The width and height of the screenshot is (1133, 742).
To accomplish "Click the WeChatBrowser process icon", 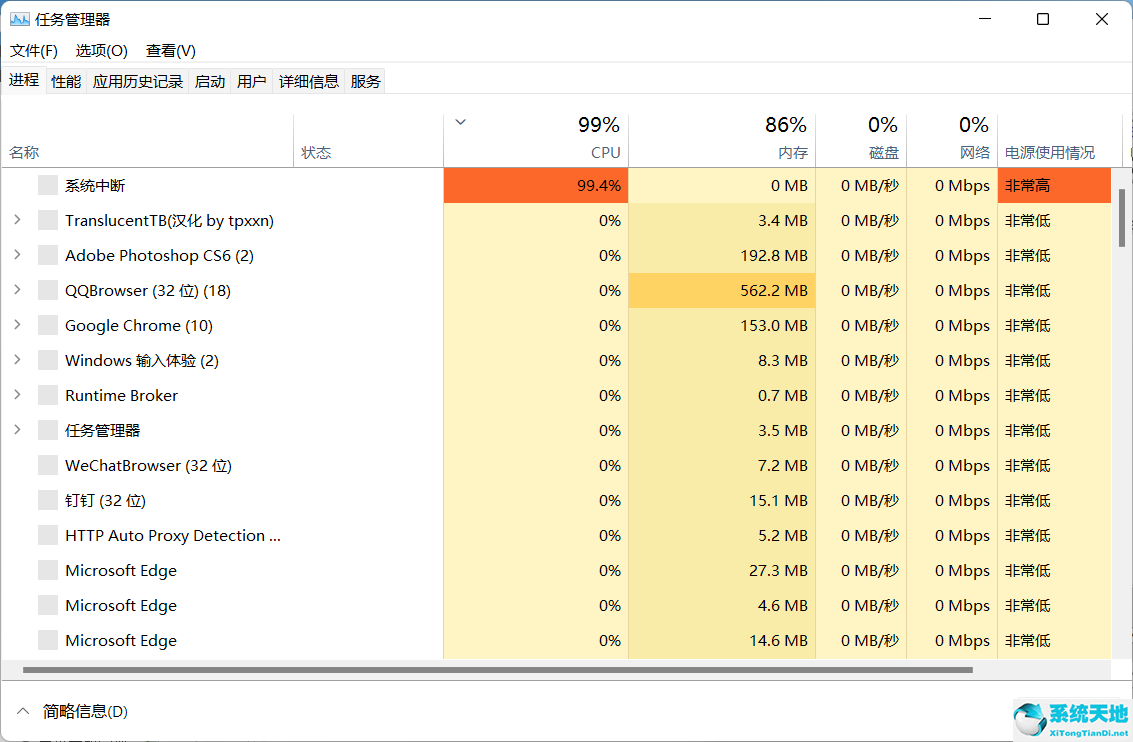I will click(47, 465).
